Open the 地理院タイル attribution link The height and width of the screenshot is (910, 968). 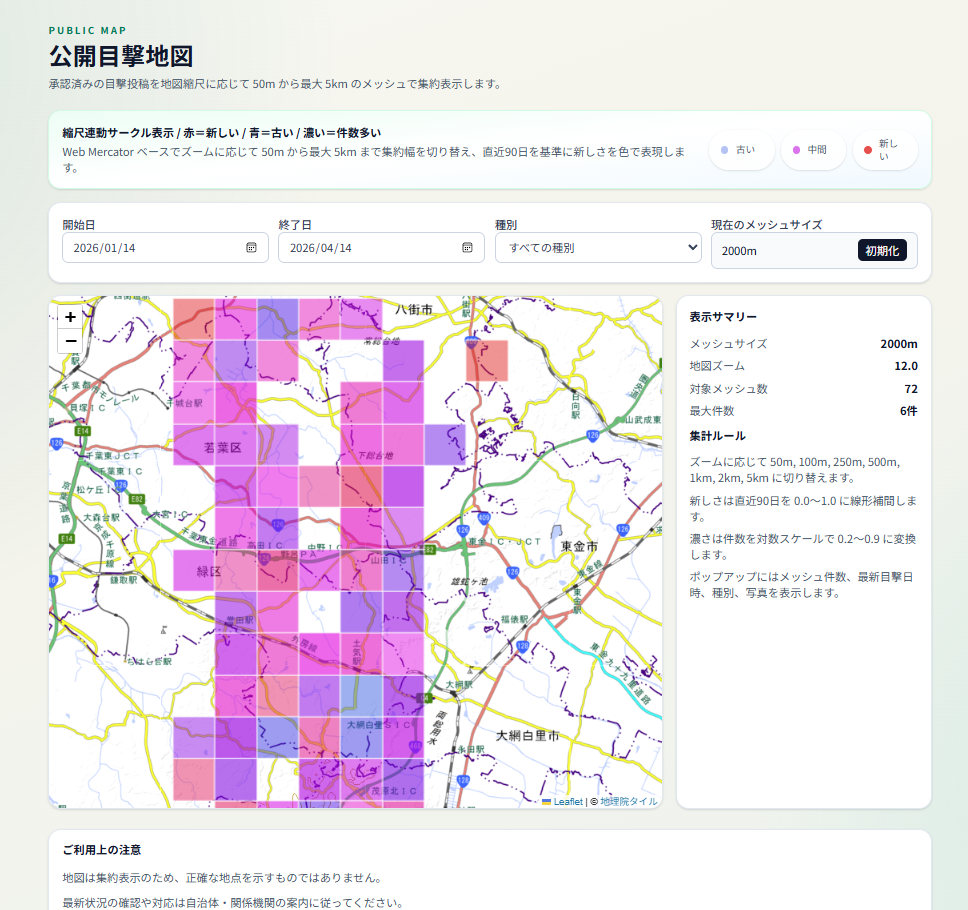629,801
